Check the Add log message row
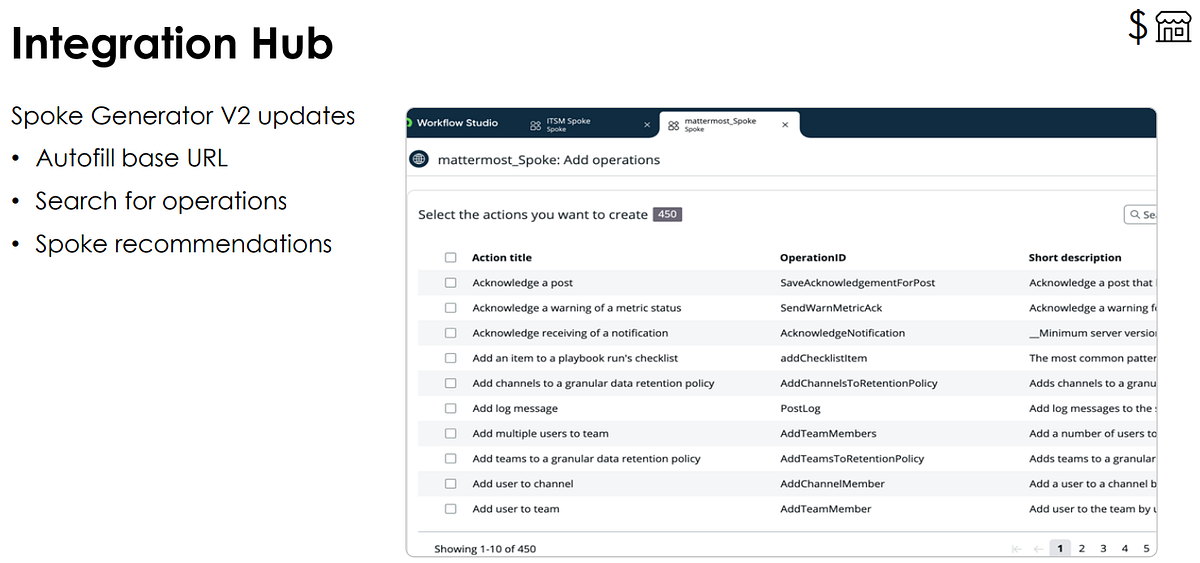 click(x=451, y=408)
